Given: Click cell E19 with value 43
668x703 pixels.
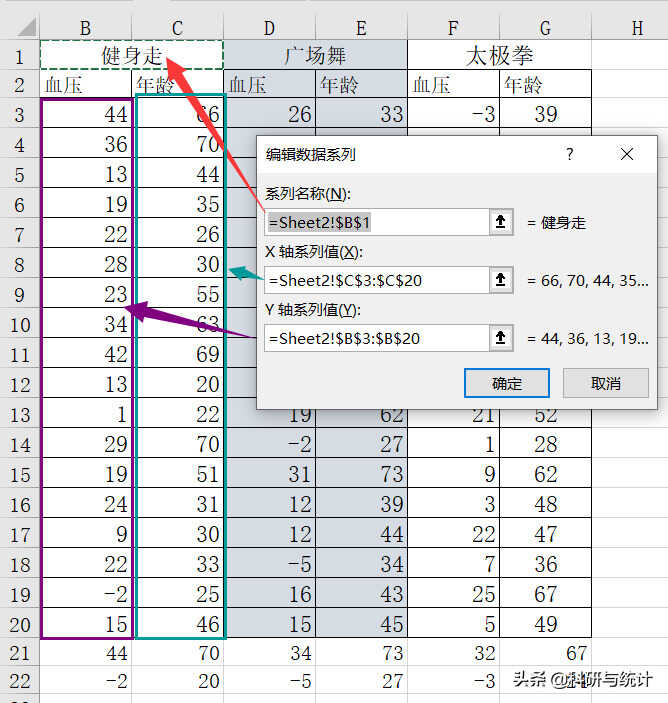Looking at the screenshot, I should pos(361,594).
